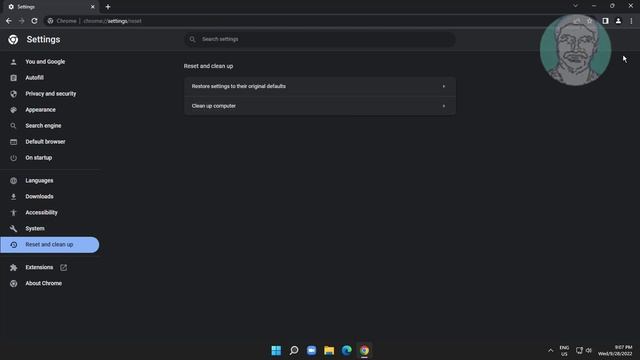
Task: Click the Search engine magnifier icon
Action: pos(13,126)
